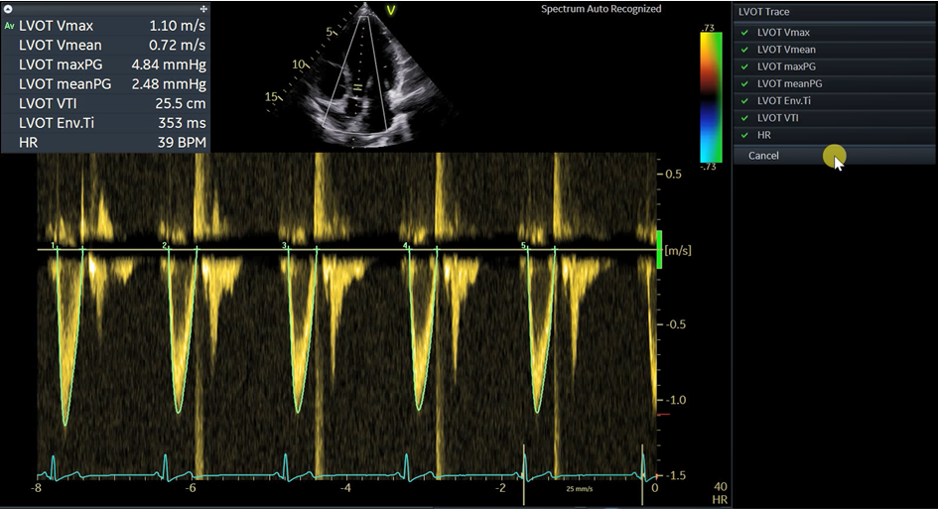The image size is (938, 509).
Task: Select cardiac cycle marker 1
Action: tap(54, 244)
